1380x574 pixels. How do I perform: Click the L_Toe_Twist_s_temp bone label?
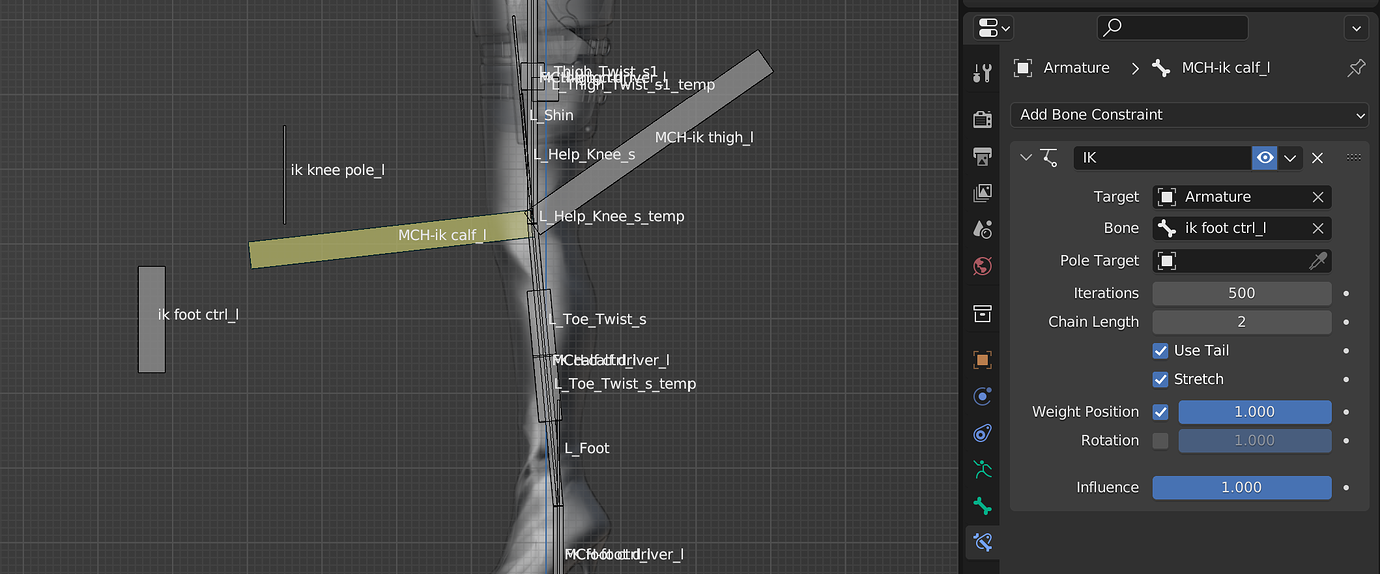(625, 384)
